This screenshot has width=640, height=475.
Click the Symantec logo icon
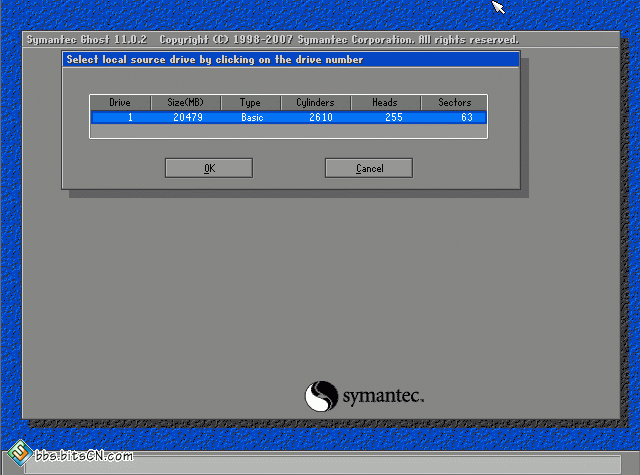click(321, 396)
